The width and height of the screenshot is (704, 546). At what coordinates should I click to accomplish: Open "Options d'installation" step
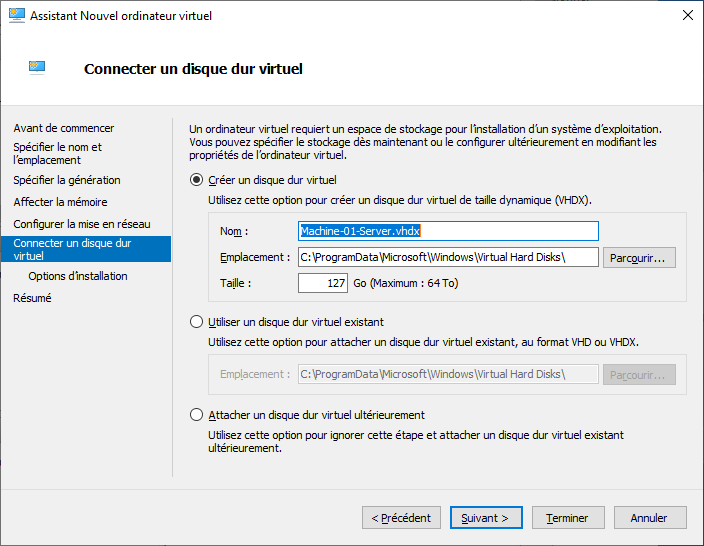point(78,276)
